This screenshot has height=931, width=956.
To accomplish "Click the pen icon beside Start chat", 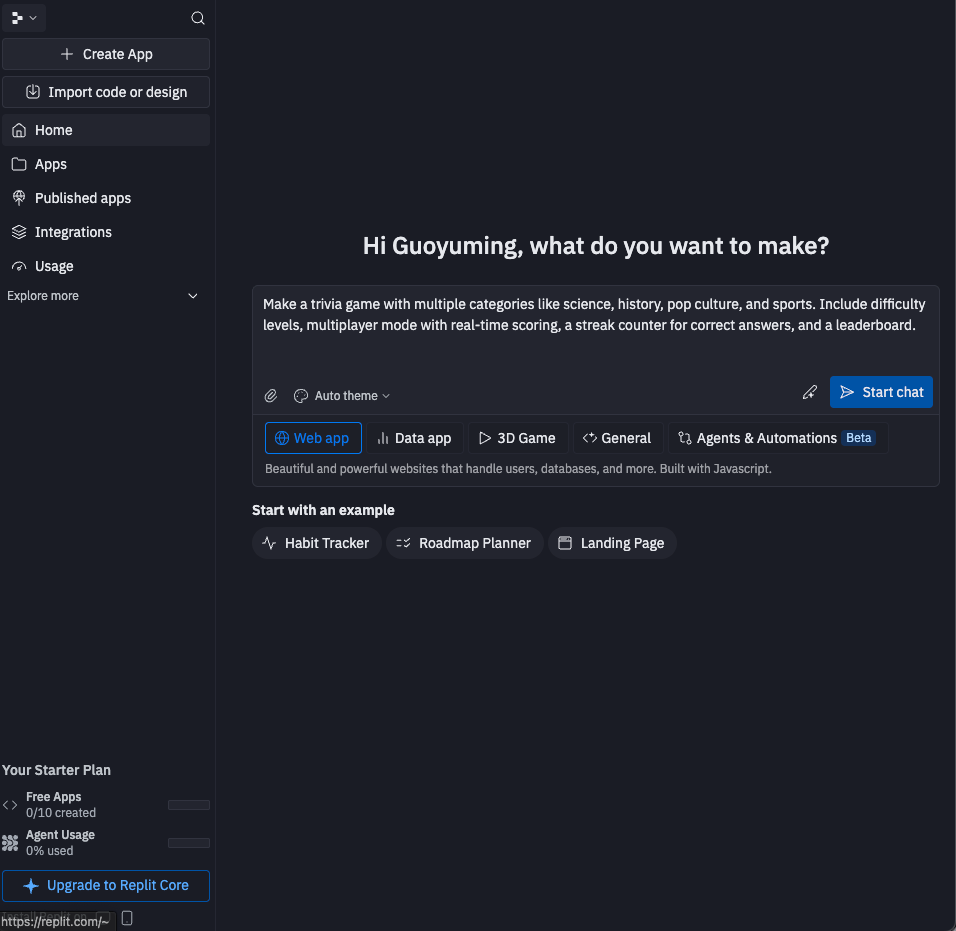I will pos(810,392).
